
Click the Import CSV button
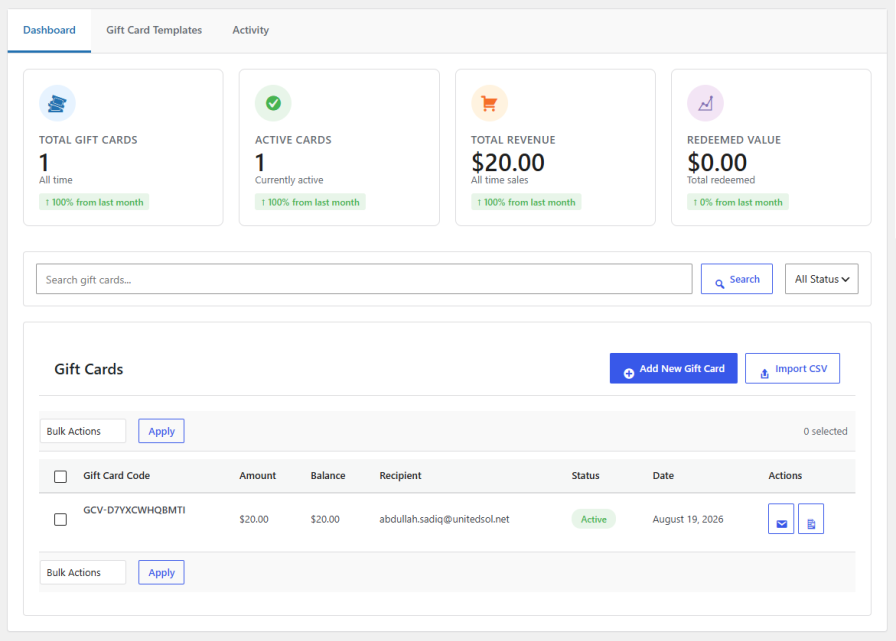(792, 368)
